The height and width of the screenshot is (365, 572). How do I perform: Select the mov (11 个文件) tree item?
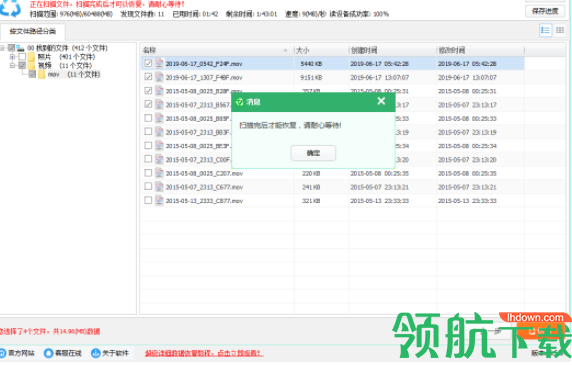coord(74,74)
